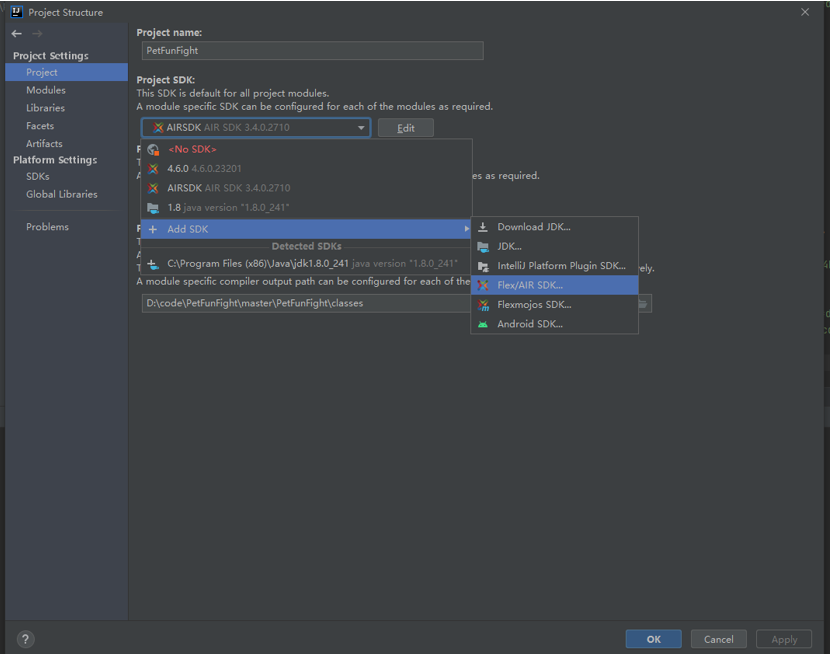Click the Download JDK arrow icon

[x=483, y=227]
